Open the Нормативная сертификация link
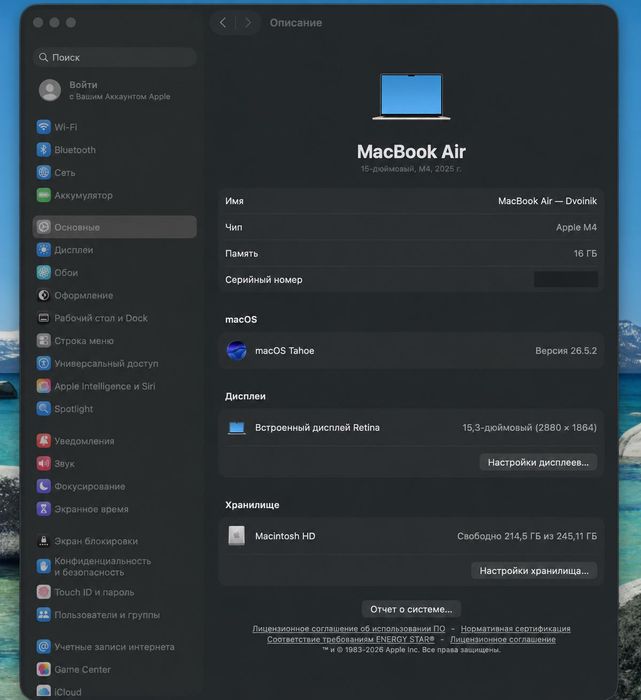Image resolution: width=641 pixels, height=700 pixels. tap(516, 629)
